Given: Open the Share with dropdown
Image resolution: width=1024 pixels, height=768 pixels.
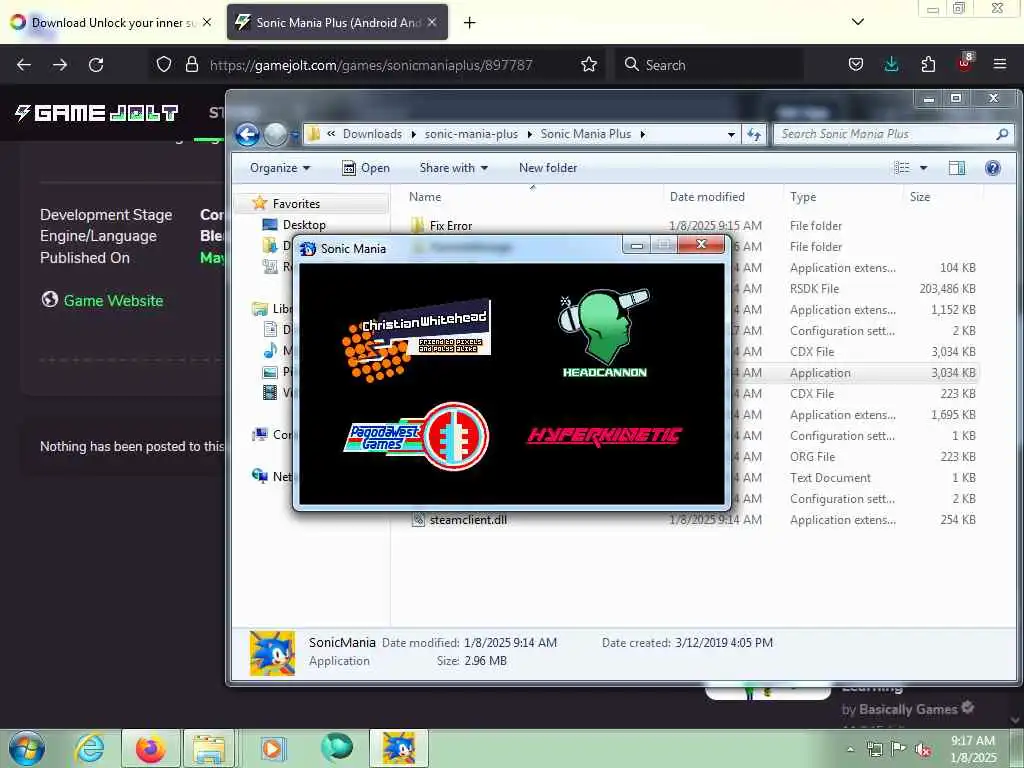Looking at the screenshot, I should click(x=453, y=168).
